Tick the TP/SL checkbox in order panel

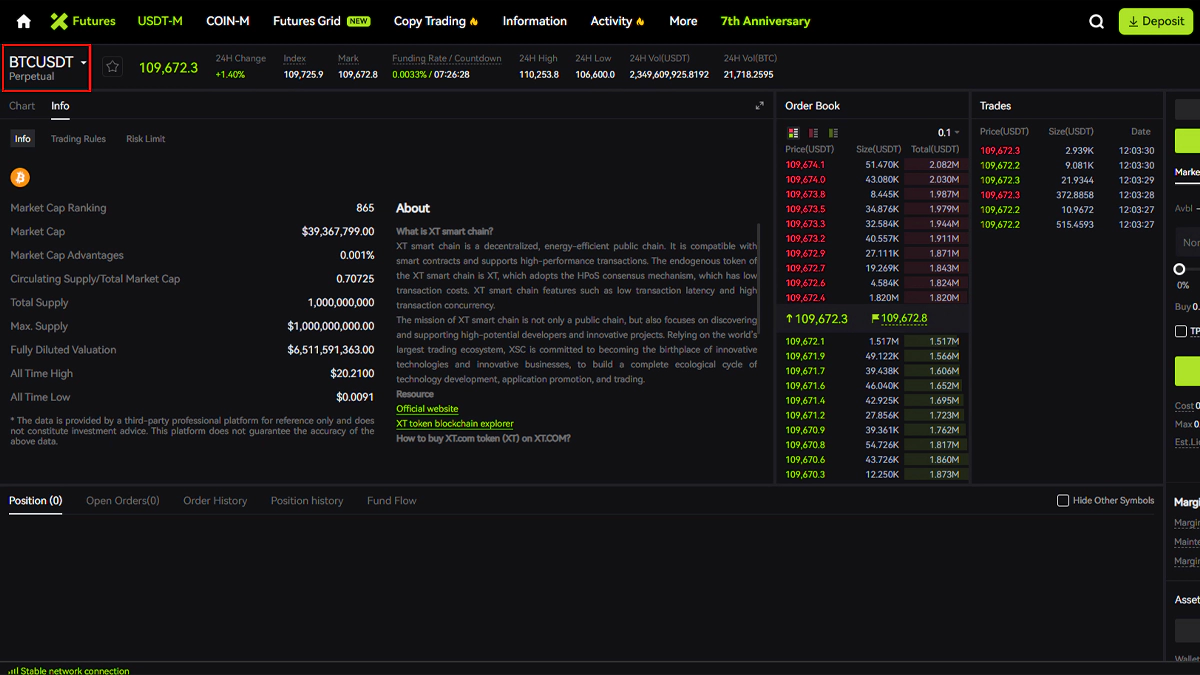tap(1181, 331)
